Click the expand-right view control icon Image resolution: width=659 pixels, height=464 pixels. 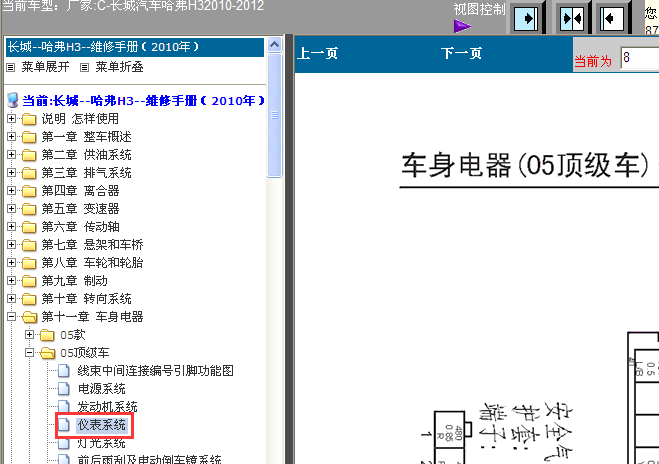point(526,18)
